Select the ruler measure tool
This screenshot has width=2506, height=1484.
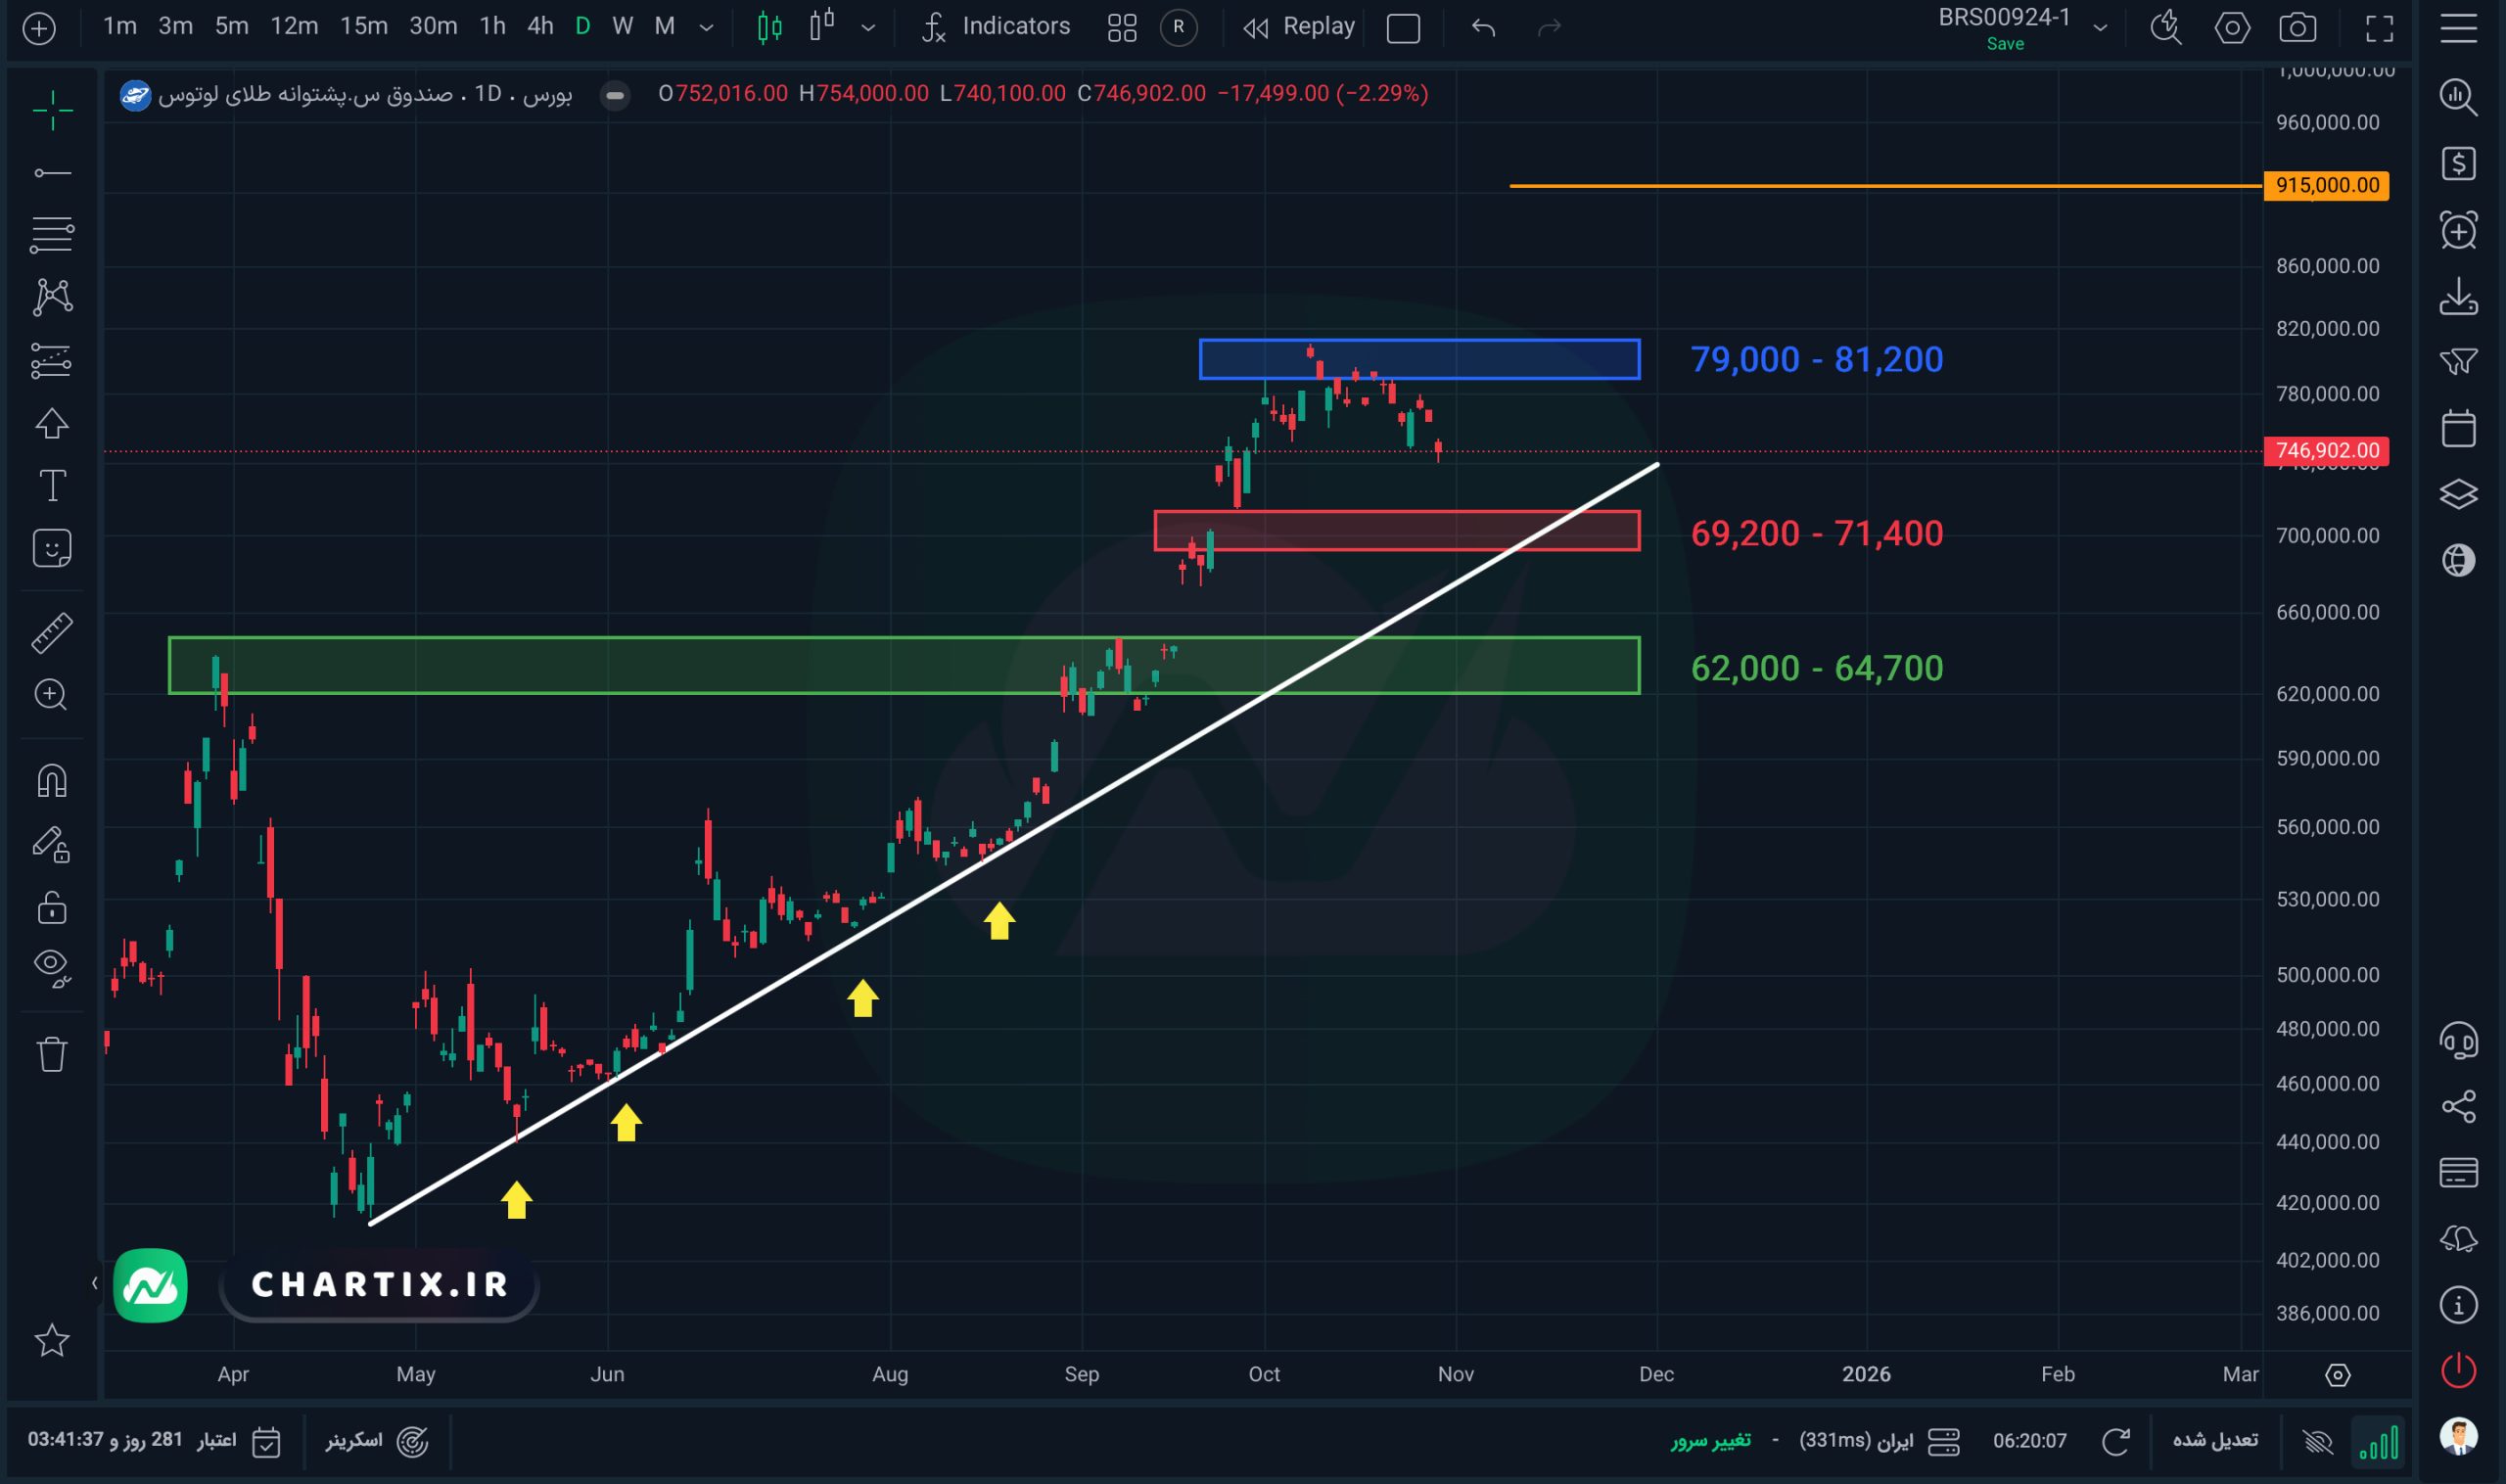click(52, 633)
